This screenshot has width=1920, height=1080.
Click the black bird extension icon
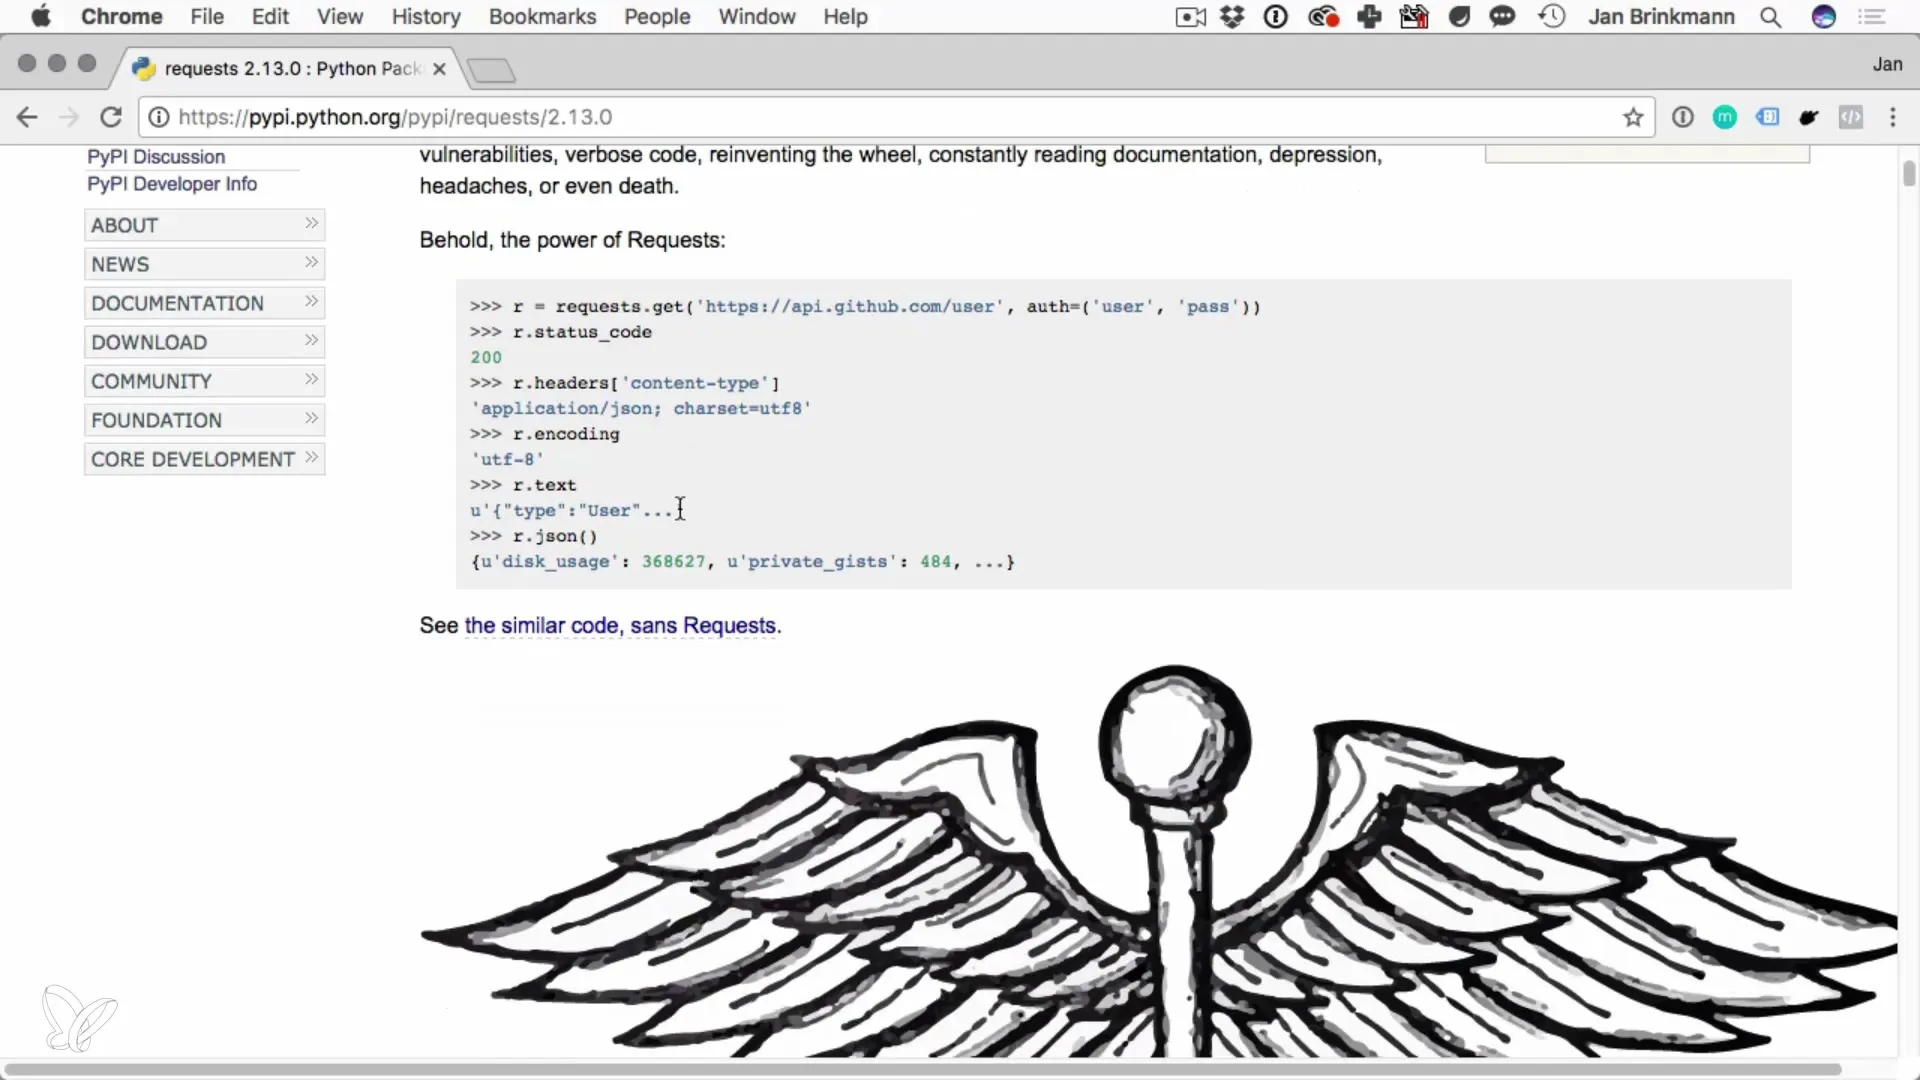(x=1809, y=117)
